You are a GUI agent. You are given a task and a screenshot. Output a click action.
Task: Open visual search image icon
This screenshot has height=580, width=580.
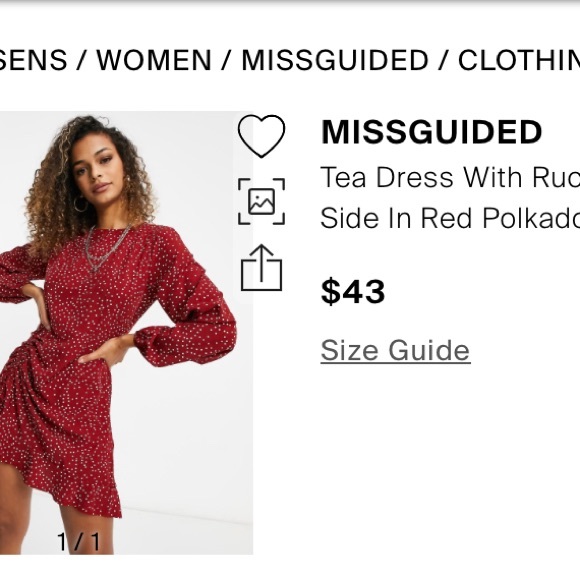tap(262, 201)
